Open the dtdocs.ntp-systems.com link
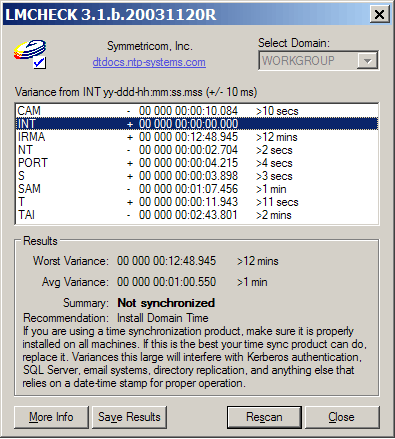The width and height of the screenshot is (395, 439). click(x=149, y=62)
